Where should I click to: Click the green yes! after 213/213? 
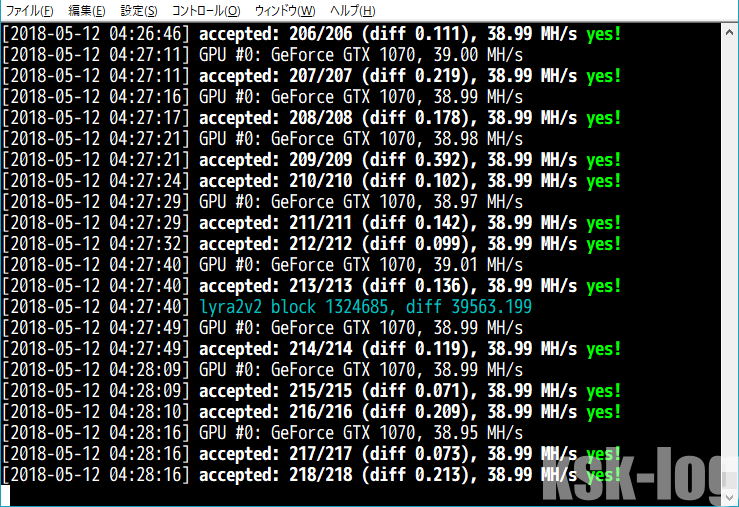tap(604, 286)
